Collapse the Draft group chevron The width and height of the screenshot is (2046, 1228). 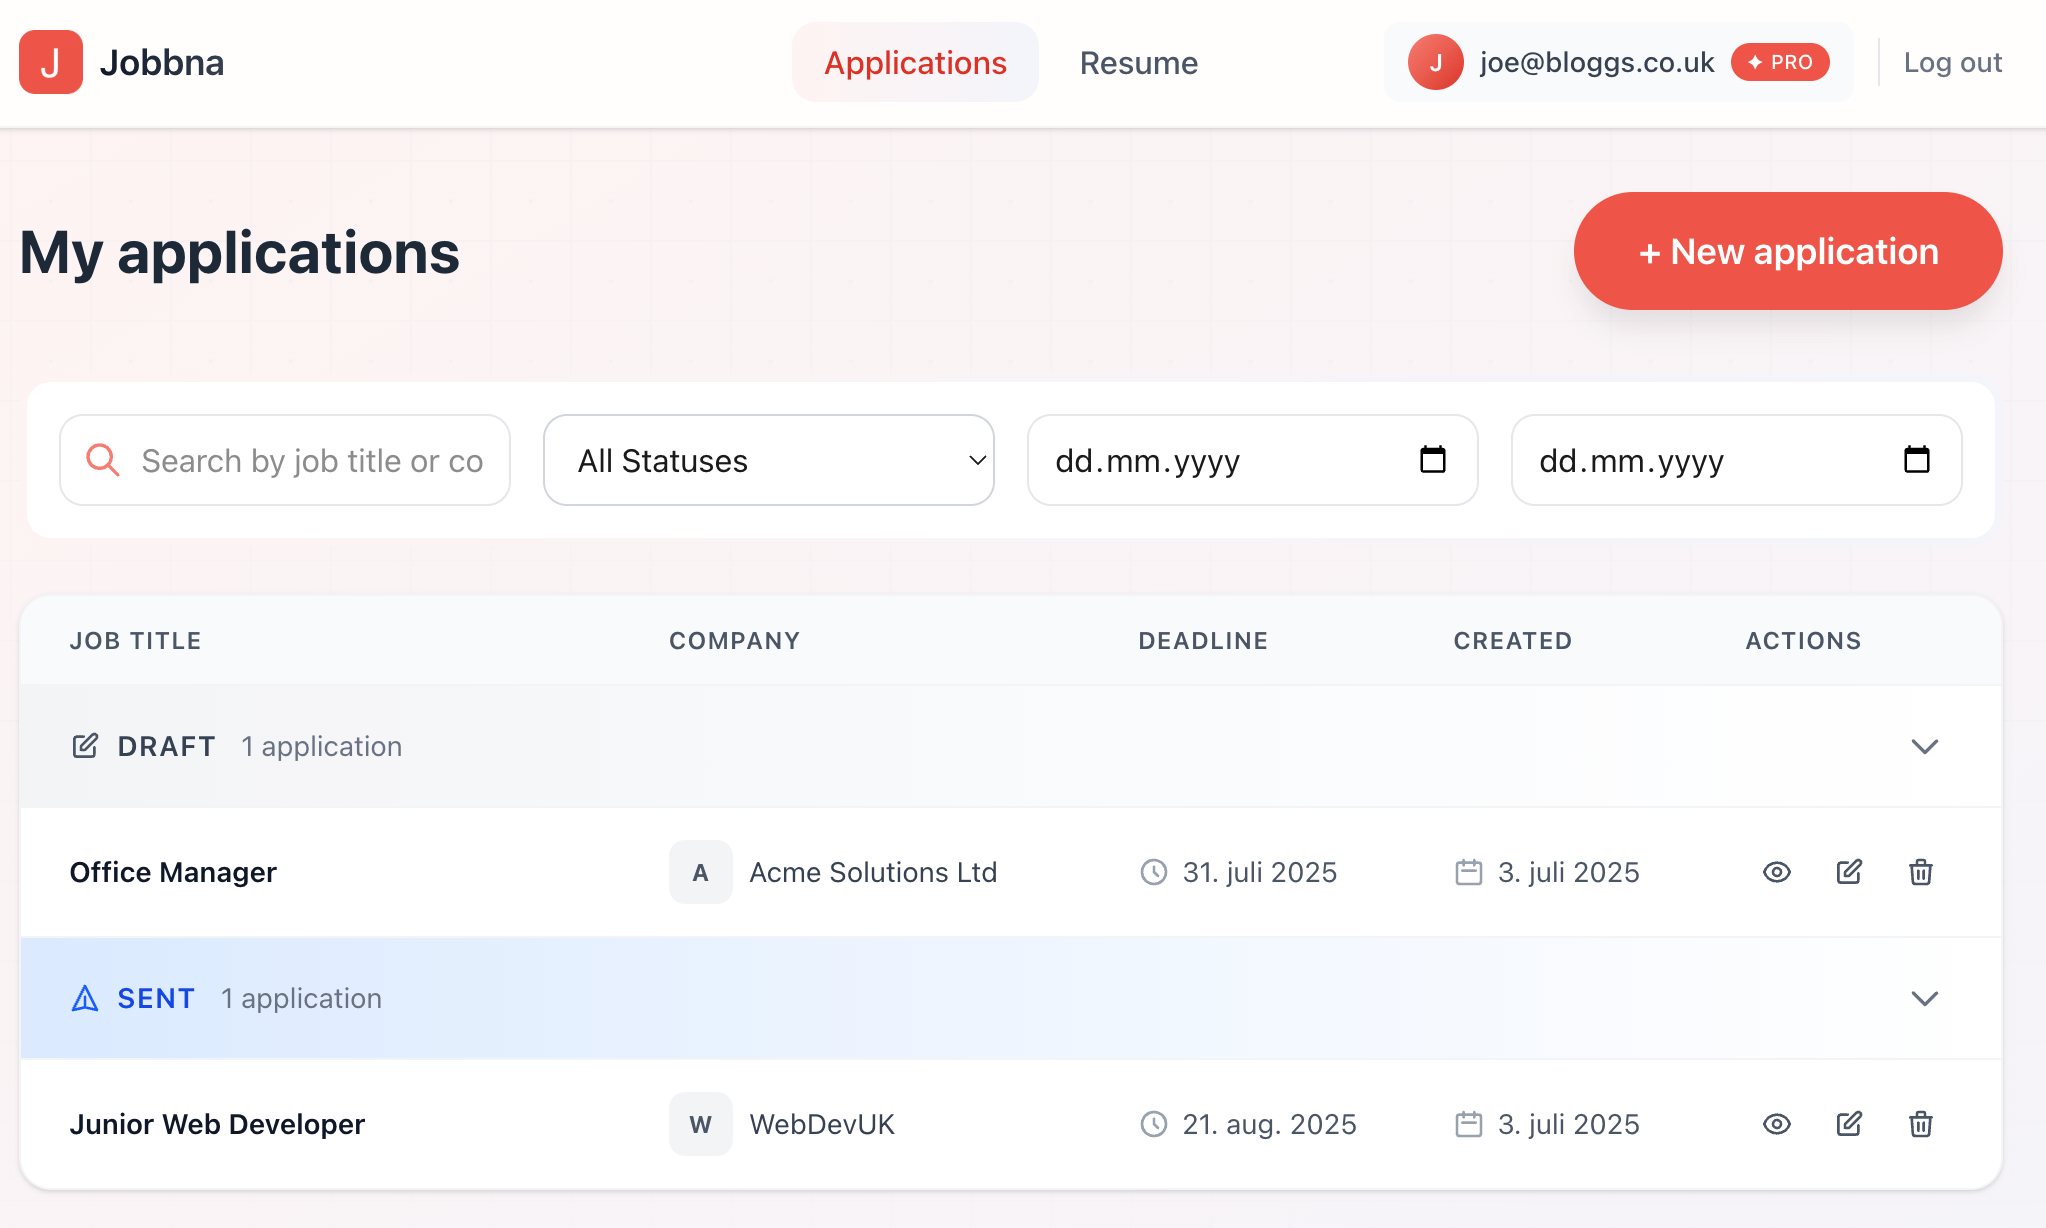(1924, 747)
